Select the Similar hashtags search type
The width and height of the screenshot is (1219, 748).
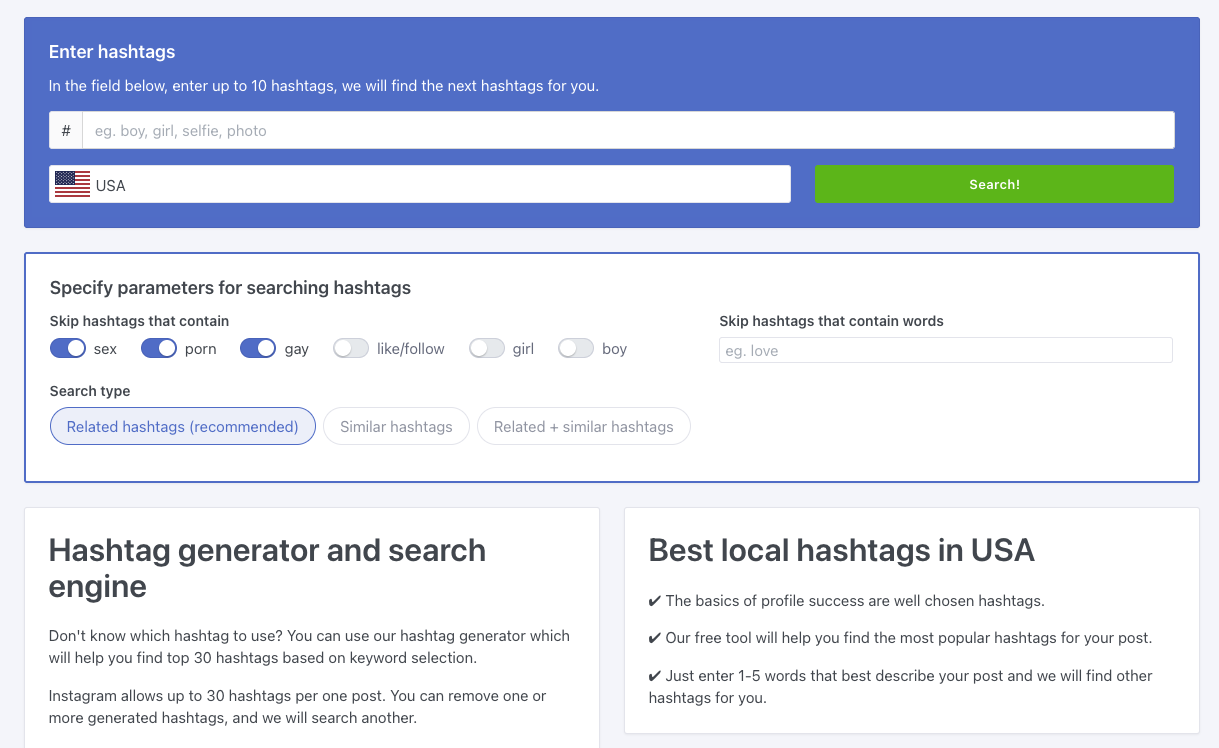coord(396,426)
